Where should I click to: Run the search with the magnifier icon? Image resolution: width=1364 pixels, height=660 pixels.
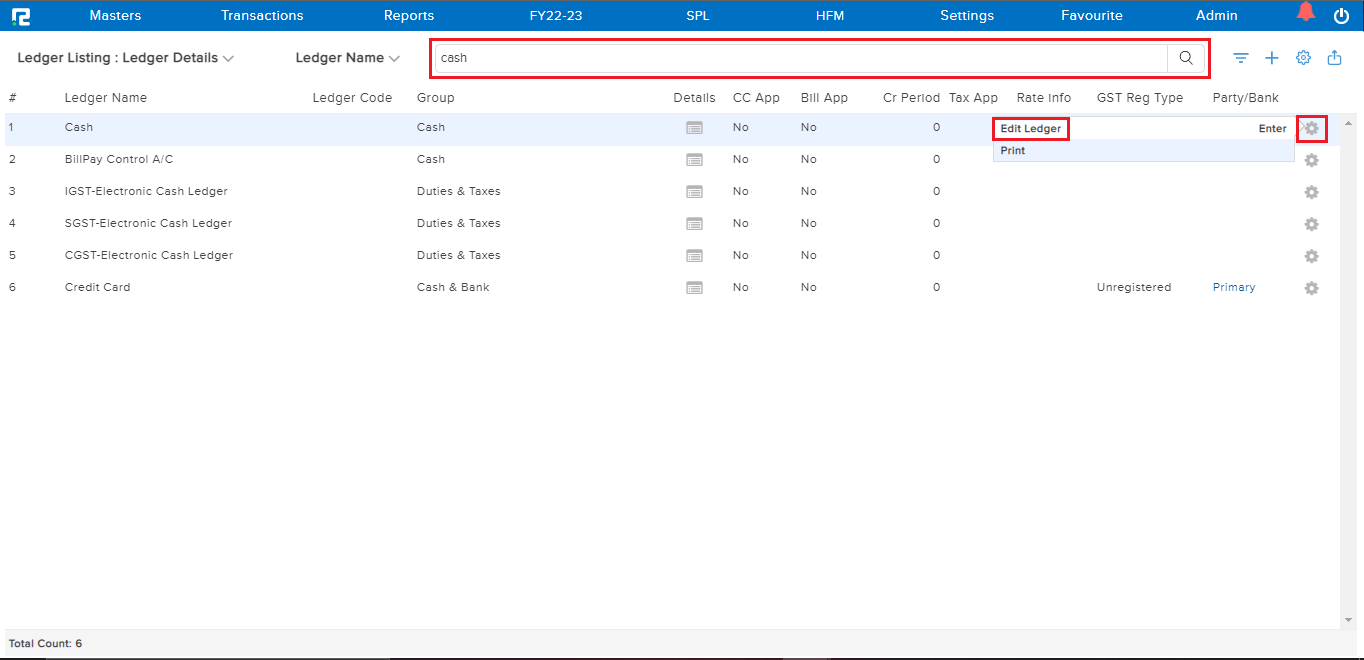[x=1186, y=58]
